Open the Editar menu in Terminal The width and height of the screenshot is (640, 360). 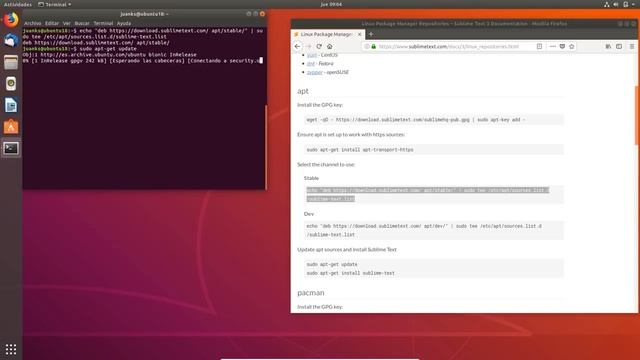click(52, 23)
